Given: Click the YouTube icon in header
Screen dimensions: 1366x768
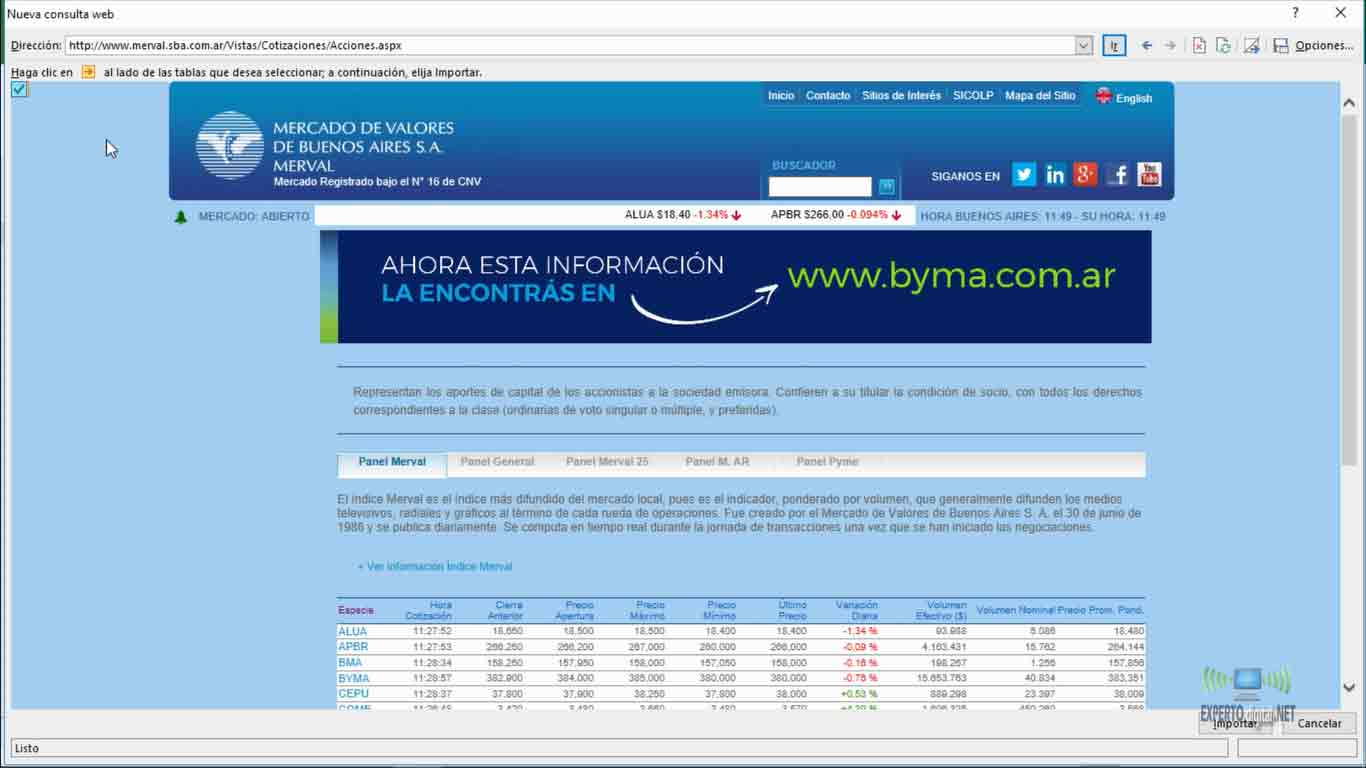Looking at the screenshot, I should coord(1149,175).
